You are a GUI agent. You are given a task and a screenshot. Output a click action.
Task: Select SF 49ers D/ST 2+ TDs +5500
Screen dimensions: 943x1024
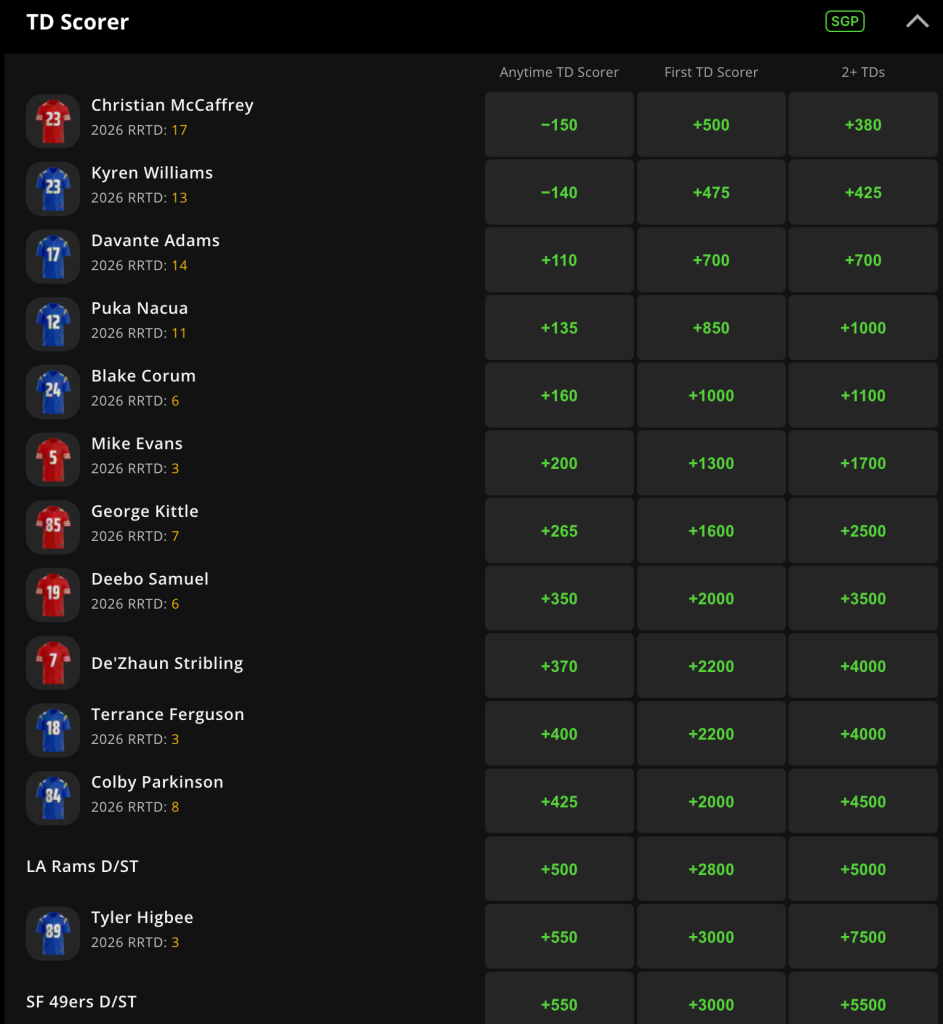(x=863, y=999)
